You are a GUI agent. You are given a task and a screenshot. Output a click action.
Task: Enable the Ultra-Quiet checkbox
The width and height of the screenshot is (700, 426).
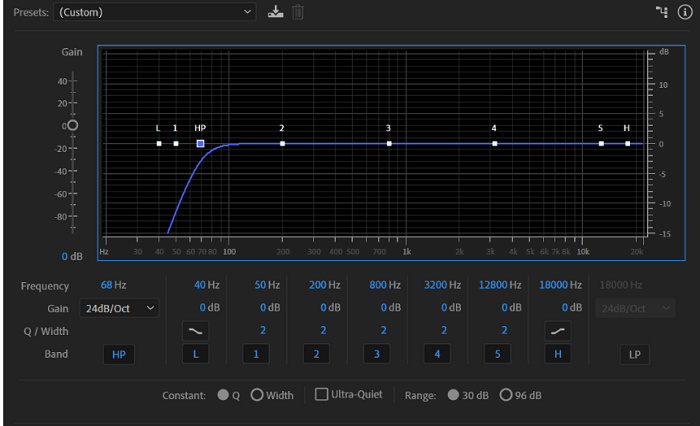[322, 395]
